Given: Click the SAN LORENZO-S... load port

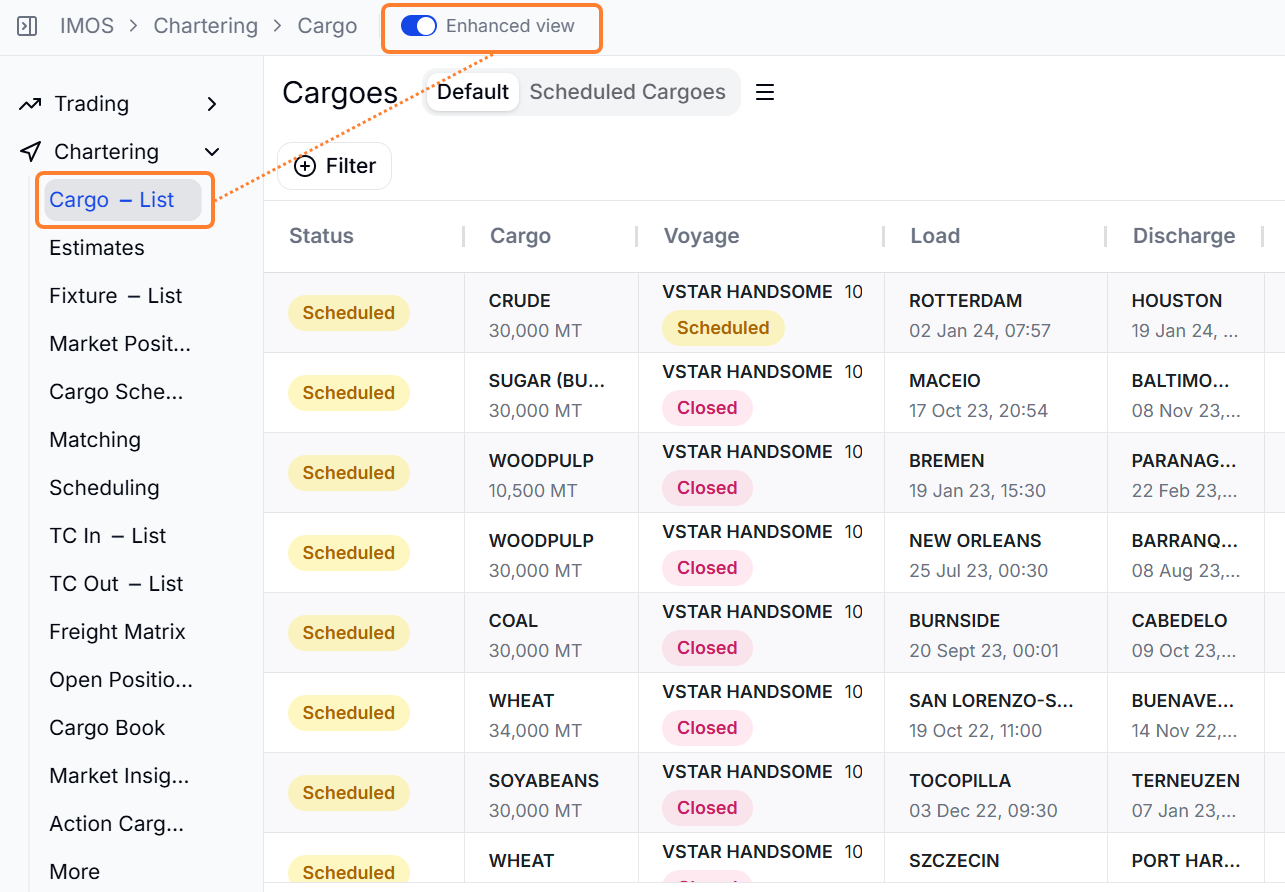Looking at the screenshot, I should (991, 701).
